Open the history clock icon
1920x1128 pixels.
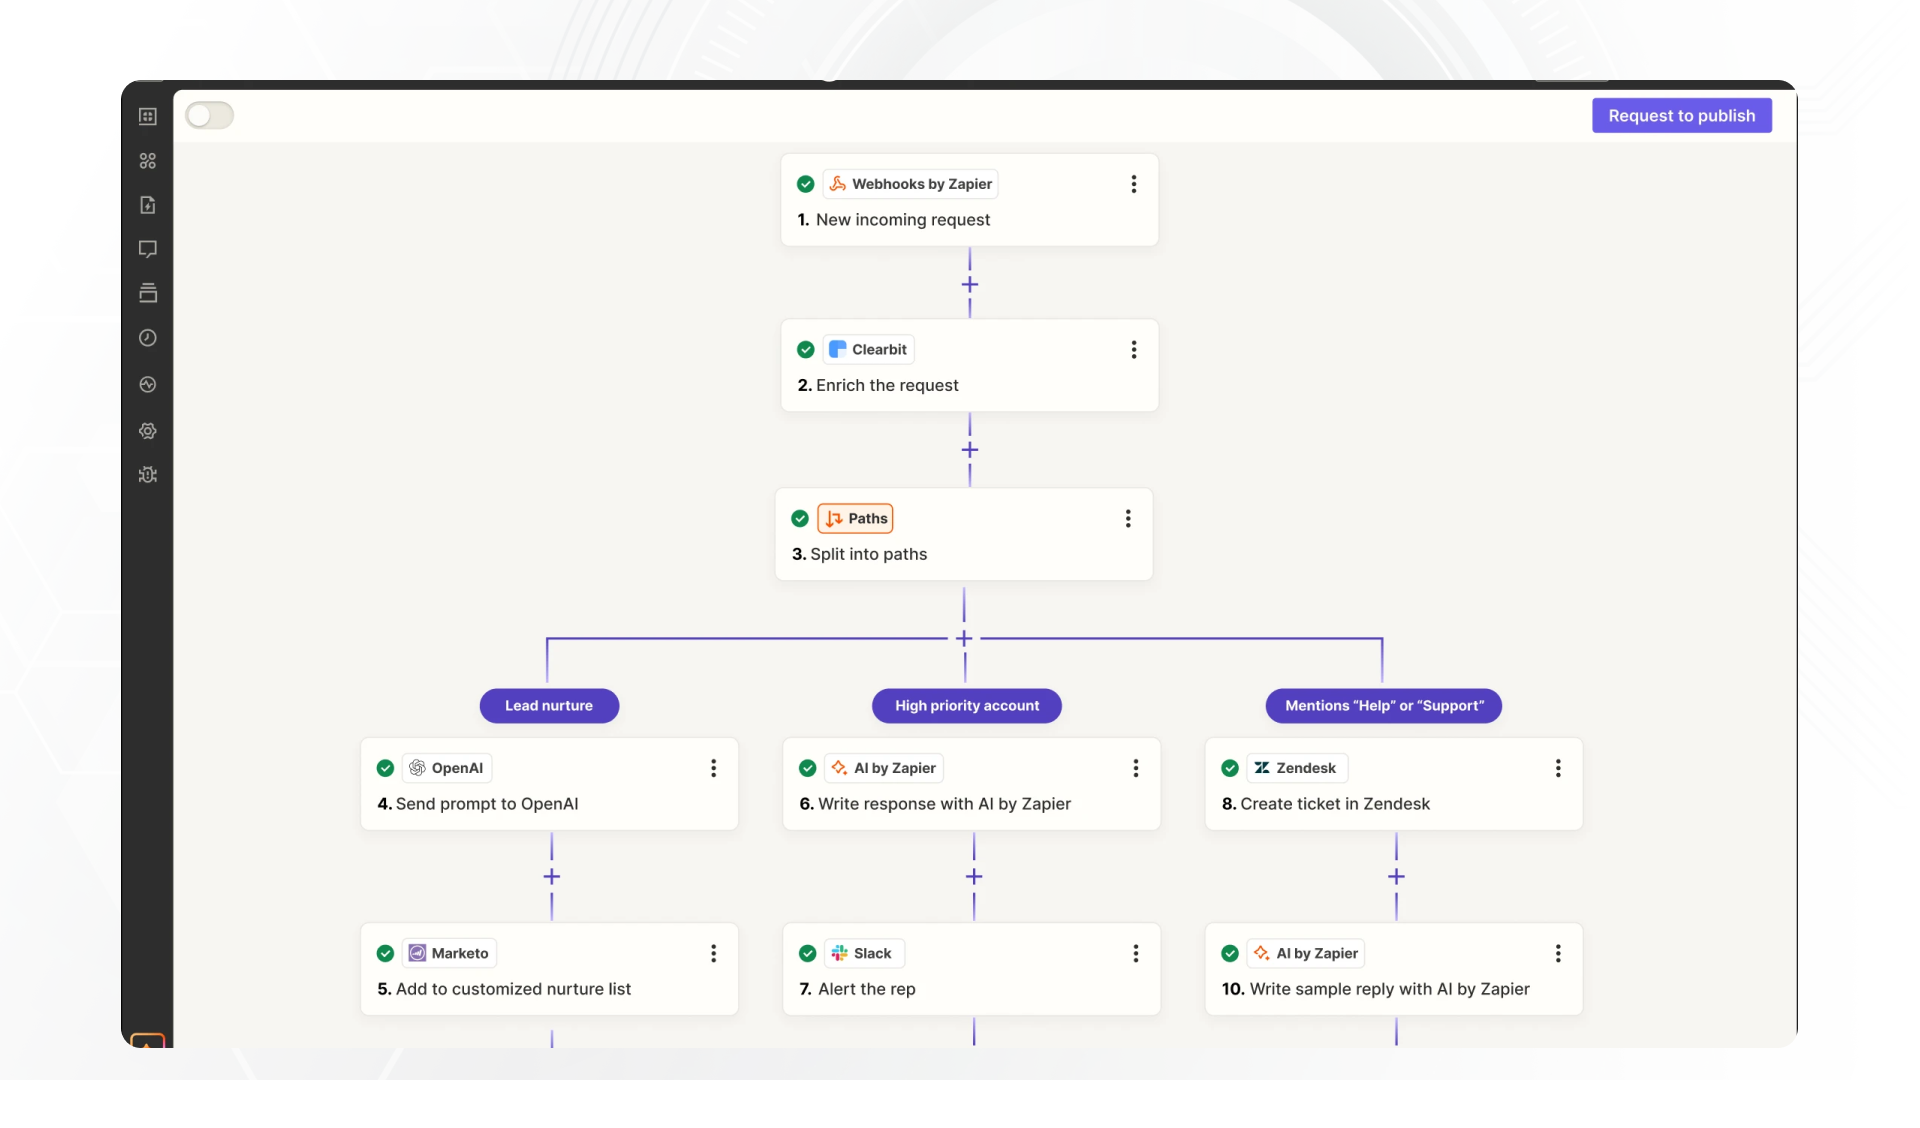point(148,338)
